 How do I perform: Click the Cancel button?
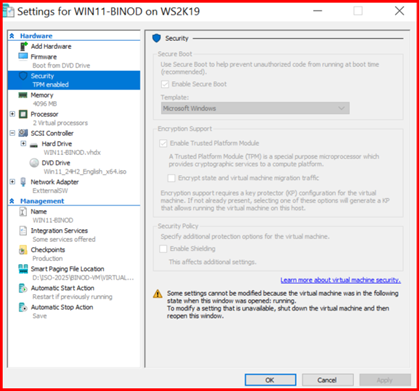pyautogui.click(x=327, y=380)
